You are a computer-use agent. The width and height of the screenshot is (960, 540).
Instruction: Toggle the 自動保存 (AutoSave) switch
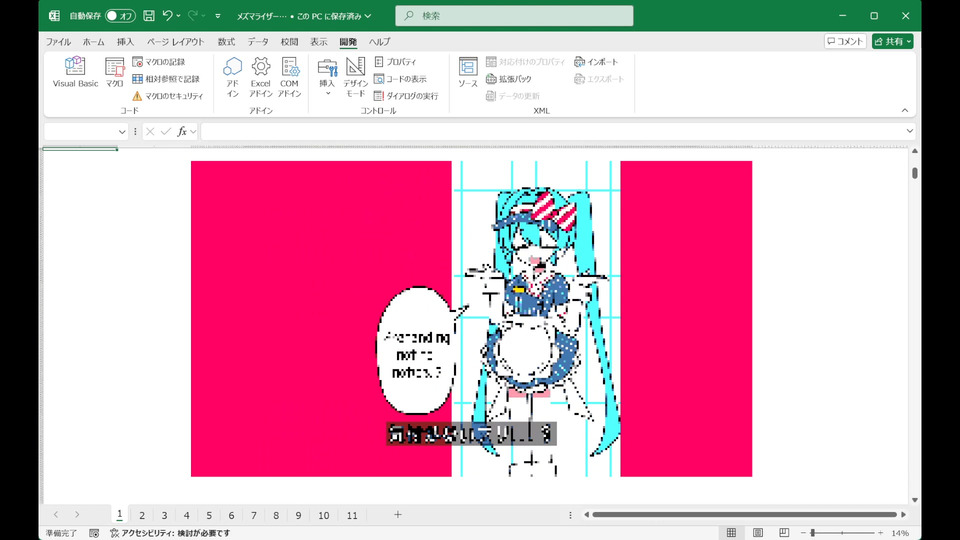pyautogui.click(x=120, y=16)
